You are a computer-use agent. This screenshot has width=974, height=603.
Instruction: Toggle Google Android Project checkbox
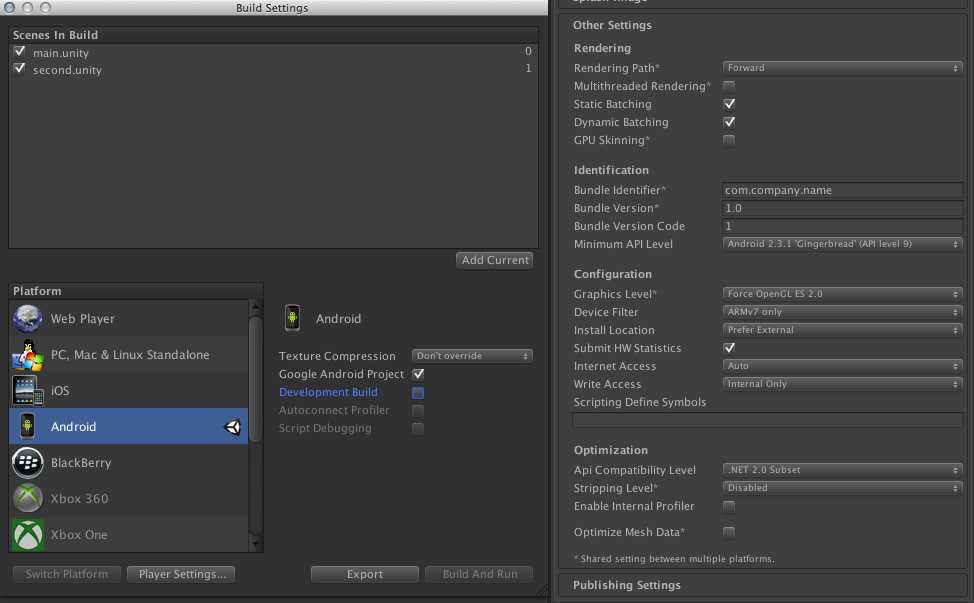pos(418,374)
